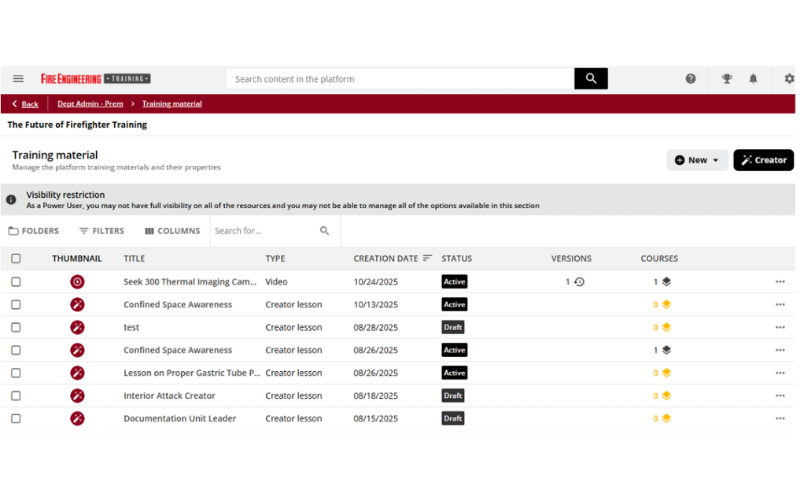Check the Seek 300 Thermal Imaging row

[16, 282]
